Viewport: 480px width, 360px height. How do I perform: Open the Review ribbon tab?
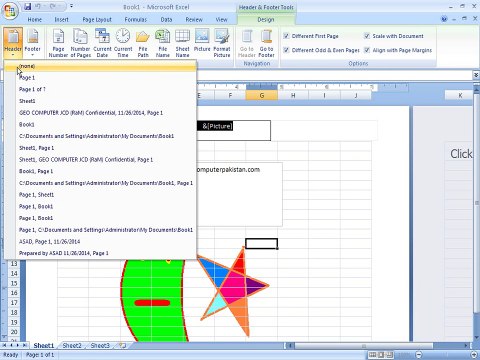click(x=194, y=20)
